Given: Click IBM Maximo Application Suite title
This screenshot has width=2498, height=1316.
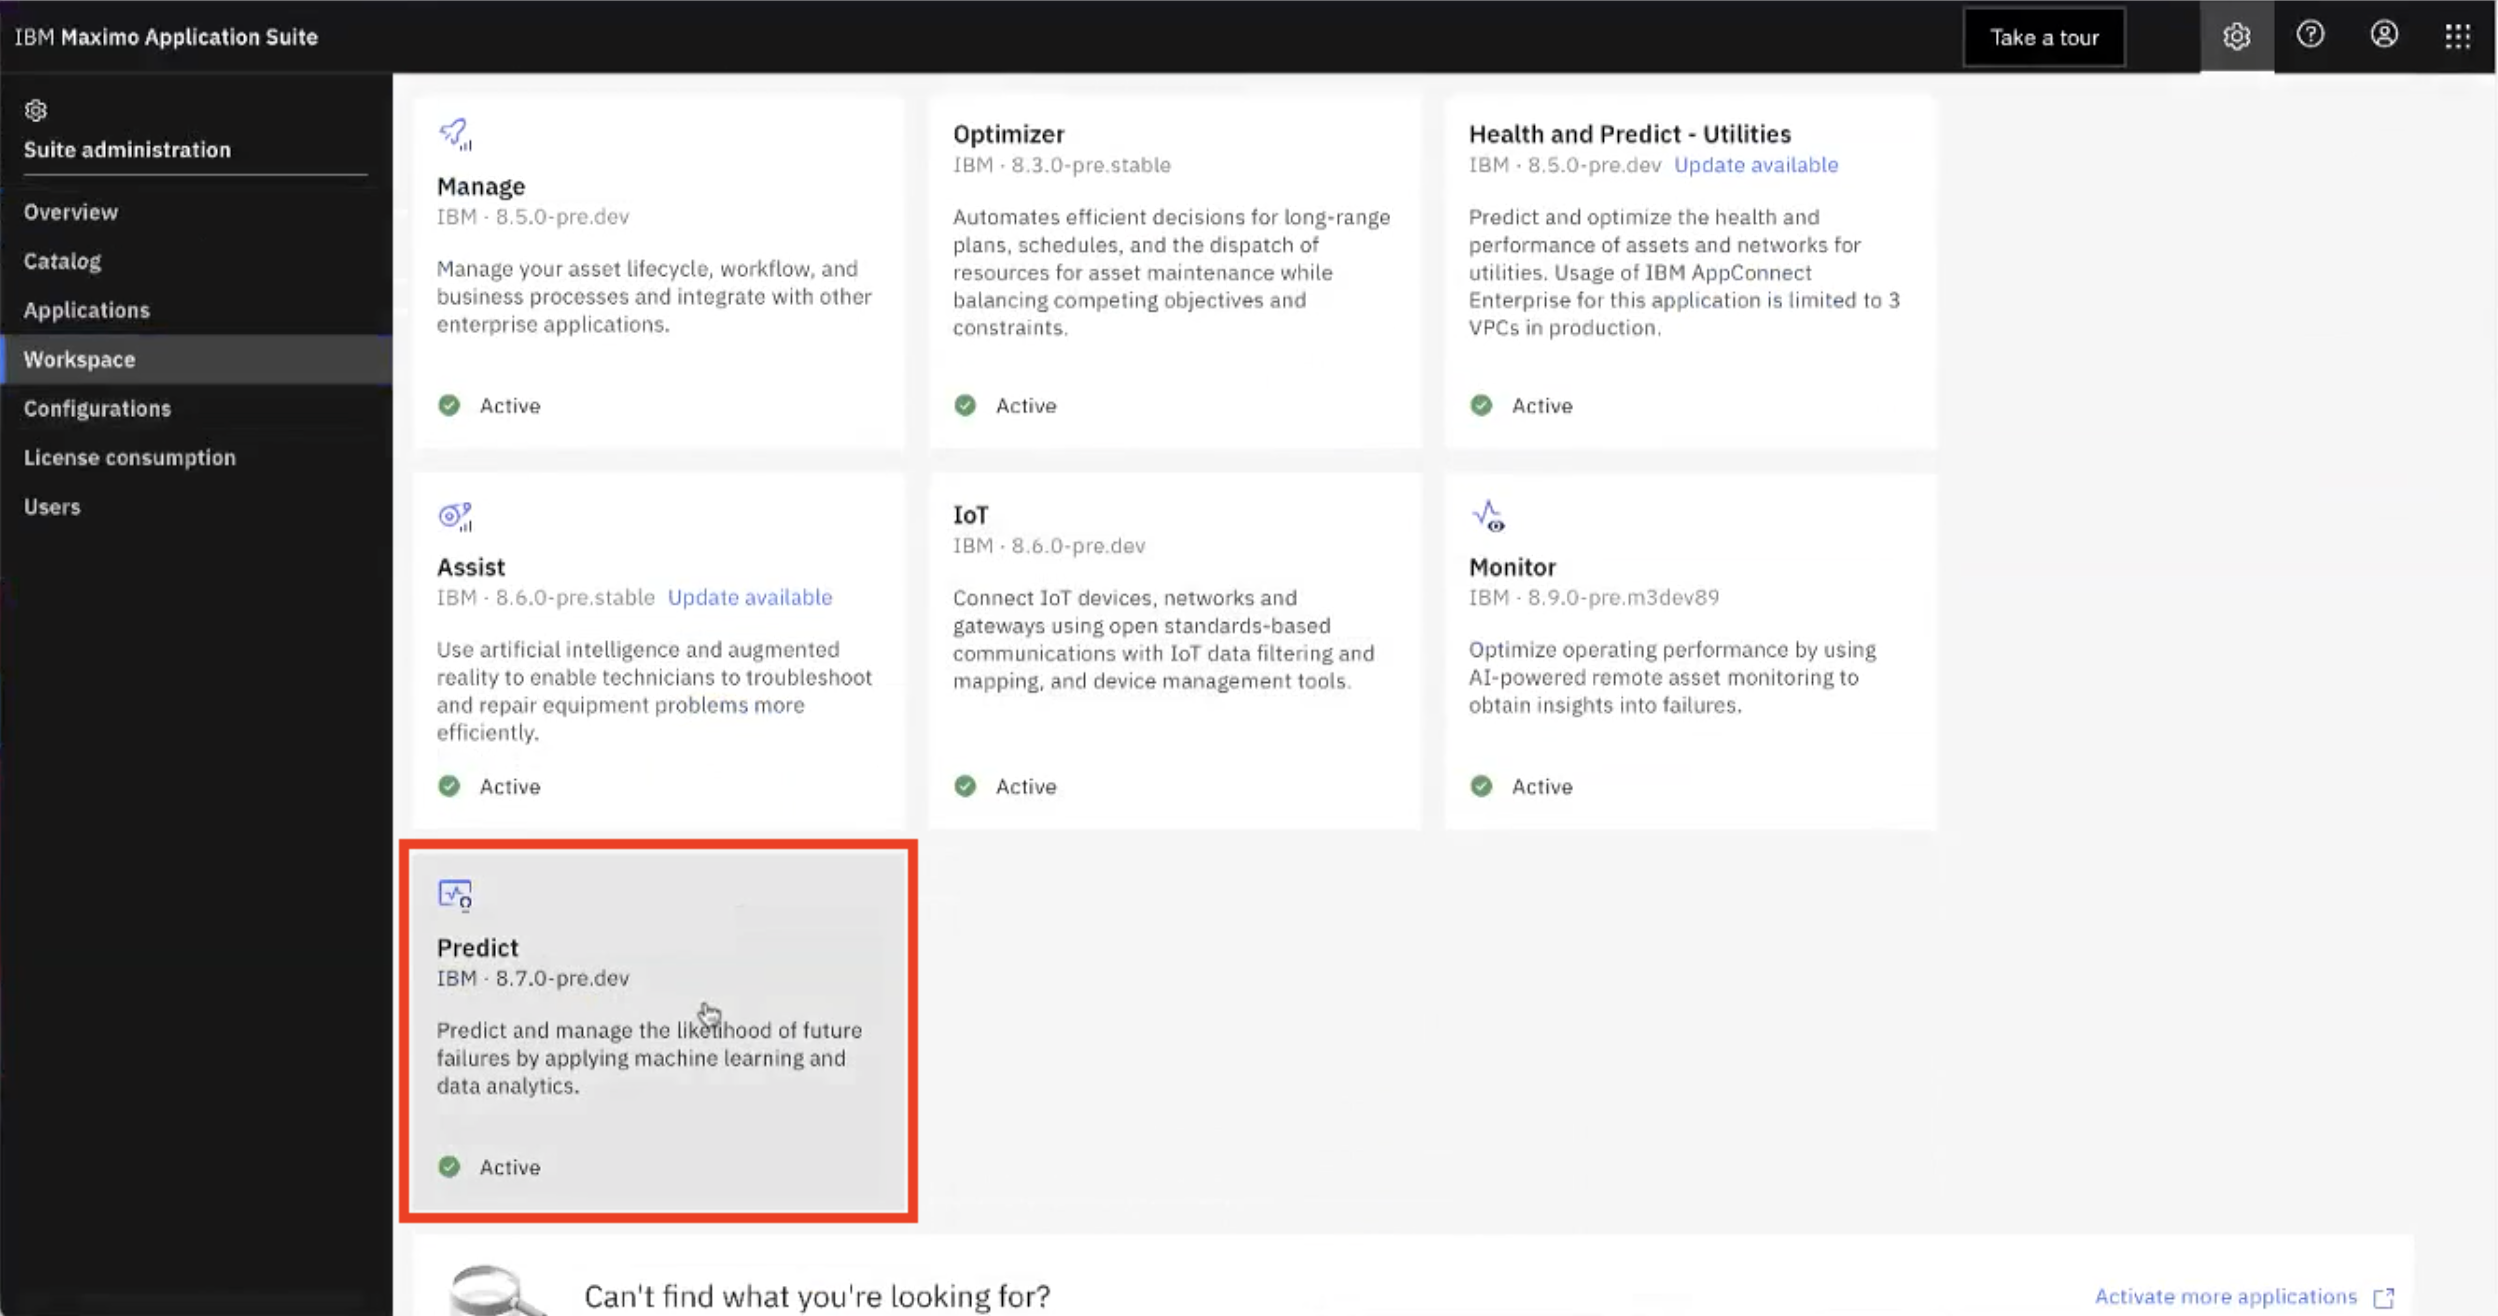Looking at the screenshot, I should coord(166,37).
